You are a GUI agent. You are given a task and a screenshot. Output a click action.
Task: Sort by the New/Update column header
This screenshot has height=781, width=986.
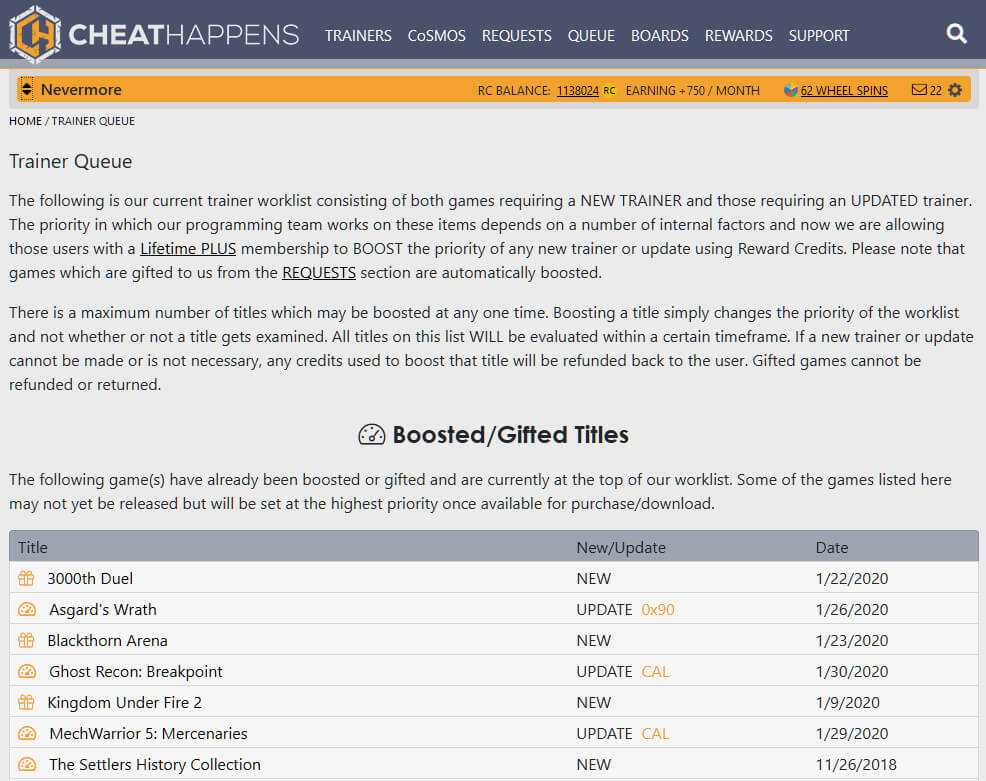(x=621, y=547)
